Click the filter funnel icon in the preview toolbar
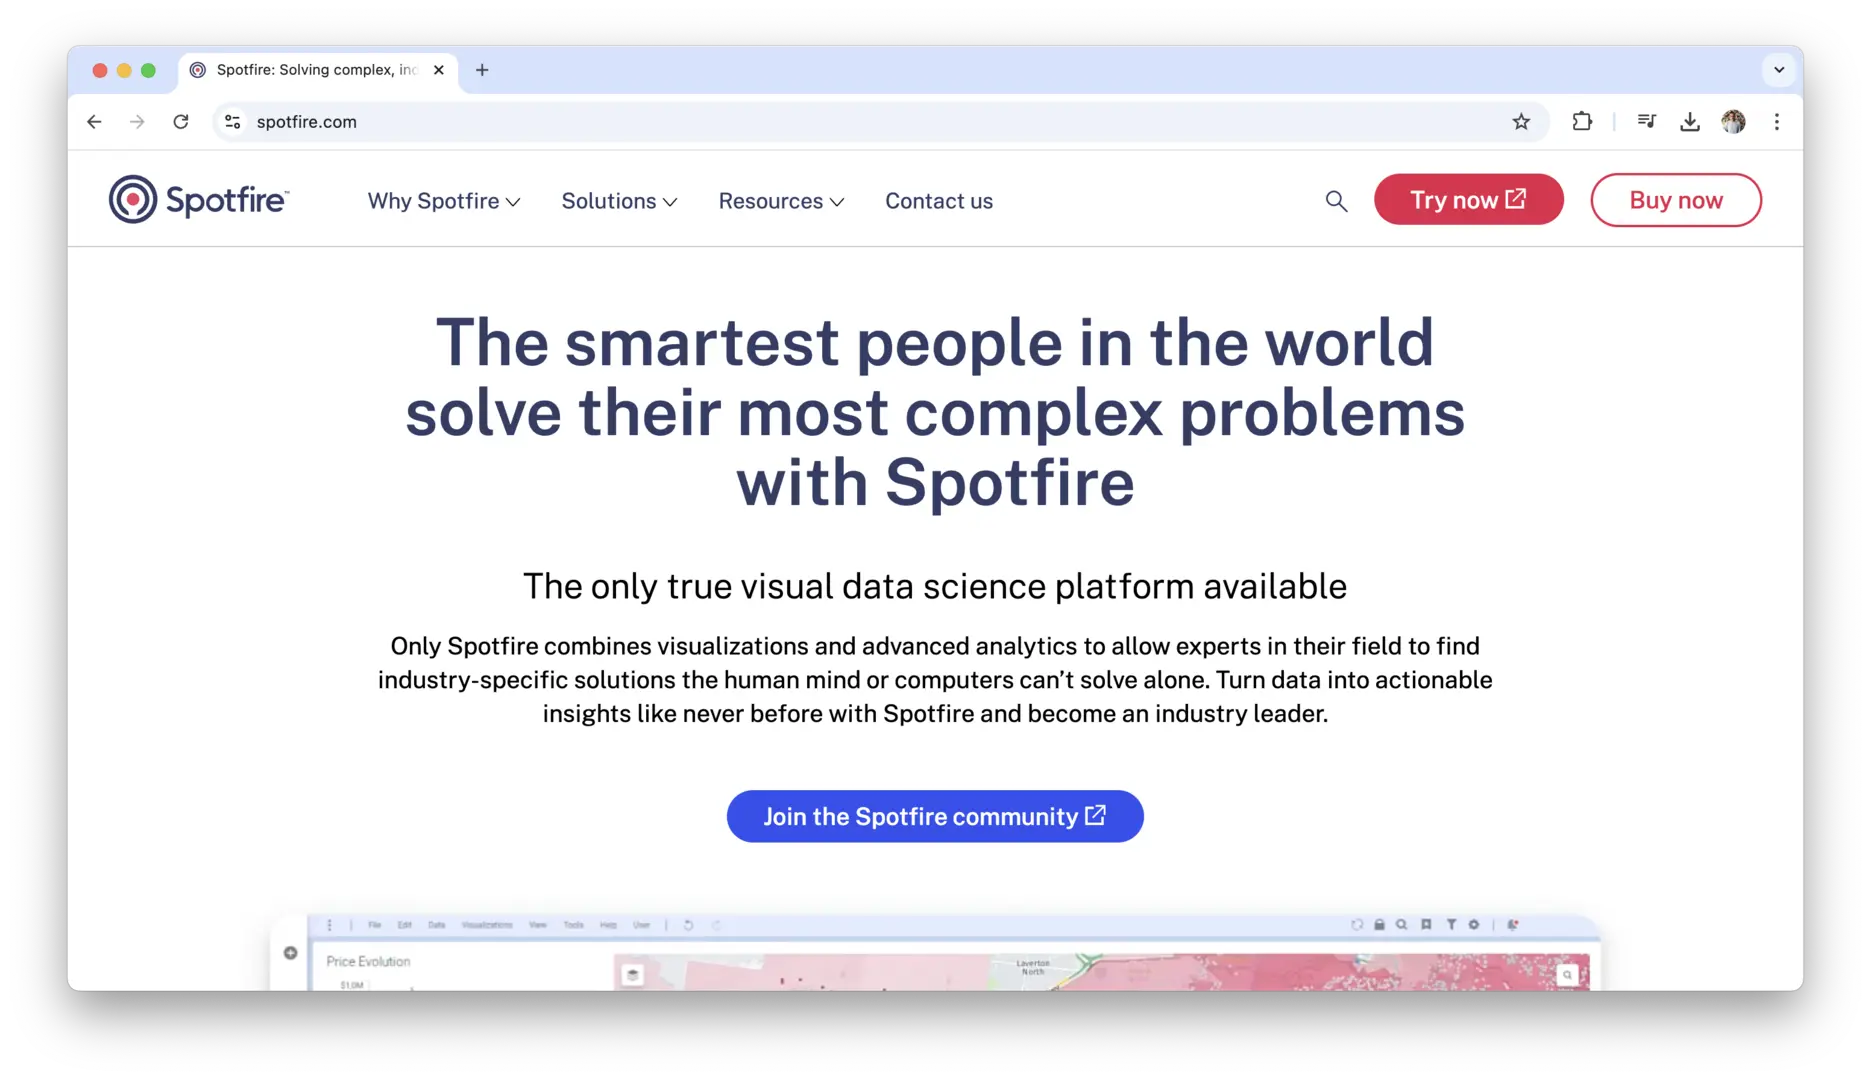The image size is (1871, 1080). tap(1451, 925)
